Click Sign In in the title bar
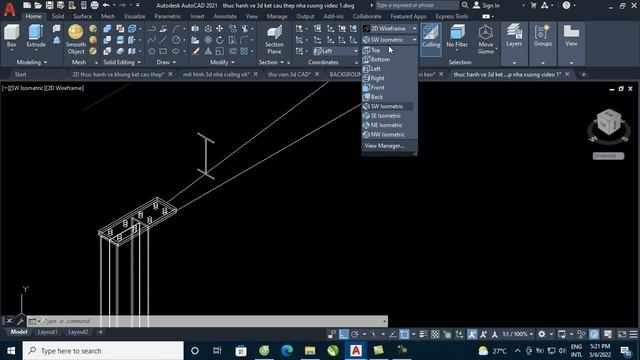The height and width of the screenshot is (360, 640). pos(486,5)
